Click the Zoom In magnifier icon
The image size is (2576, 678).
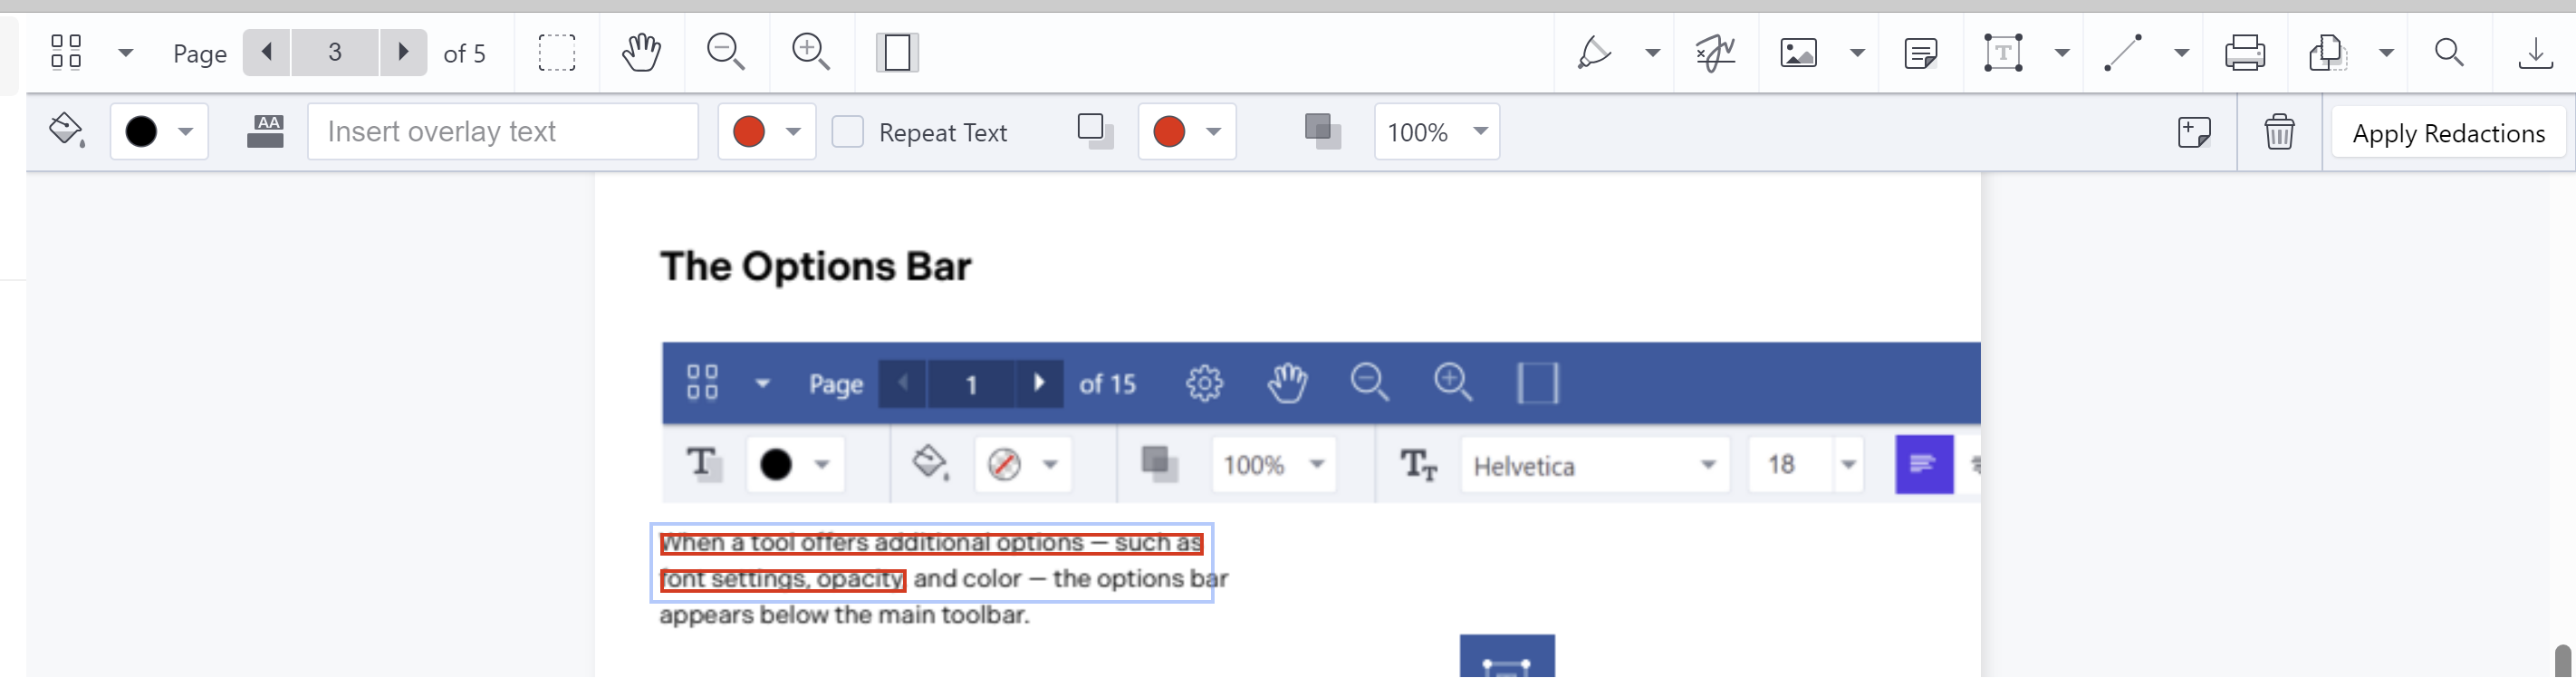tap(810, 52)
